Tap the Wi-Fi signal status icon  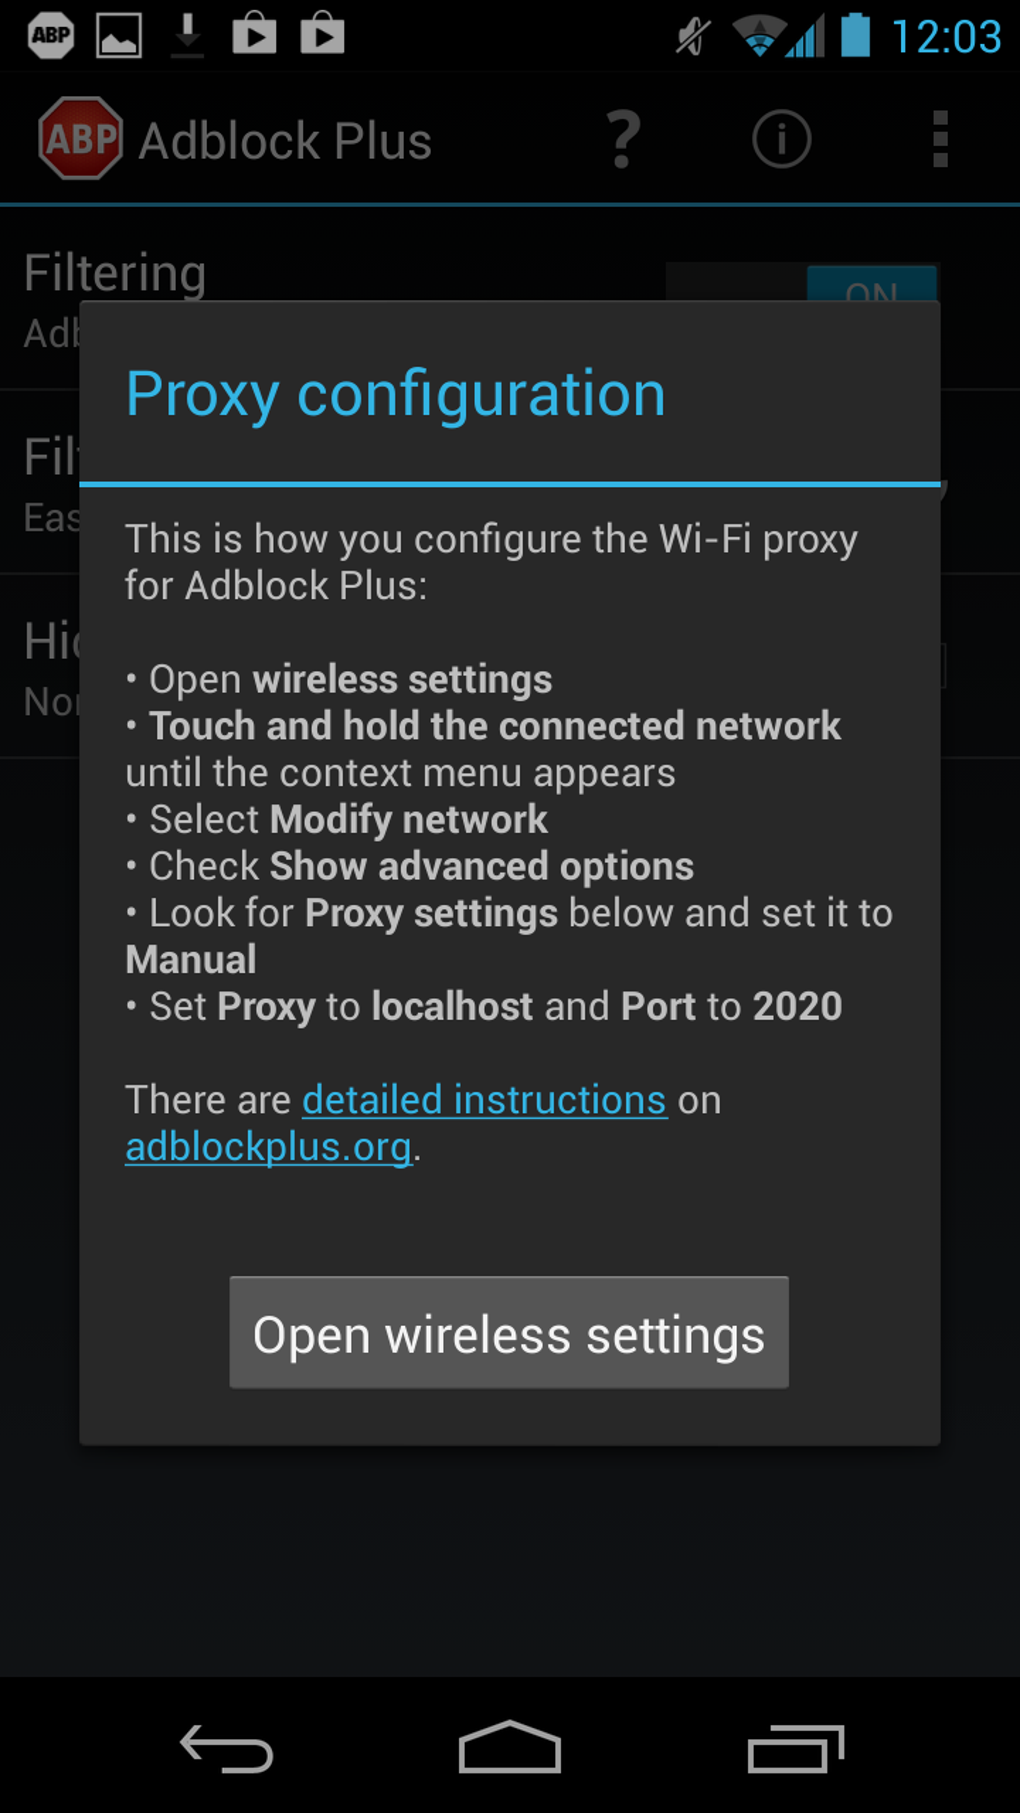[758, 36]
